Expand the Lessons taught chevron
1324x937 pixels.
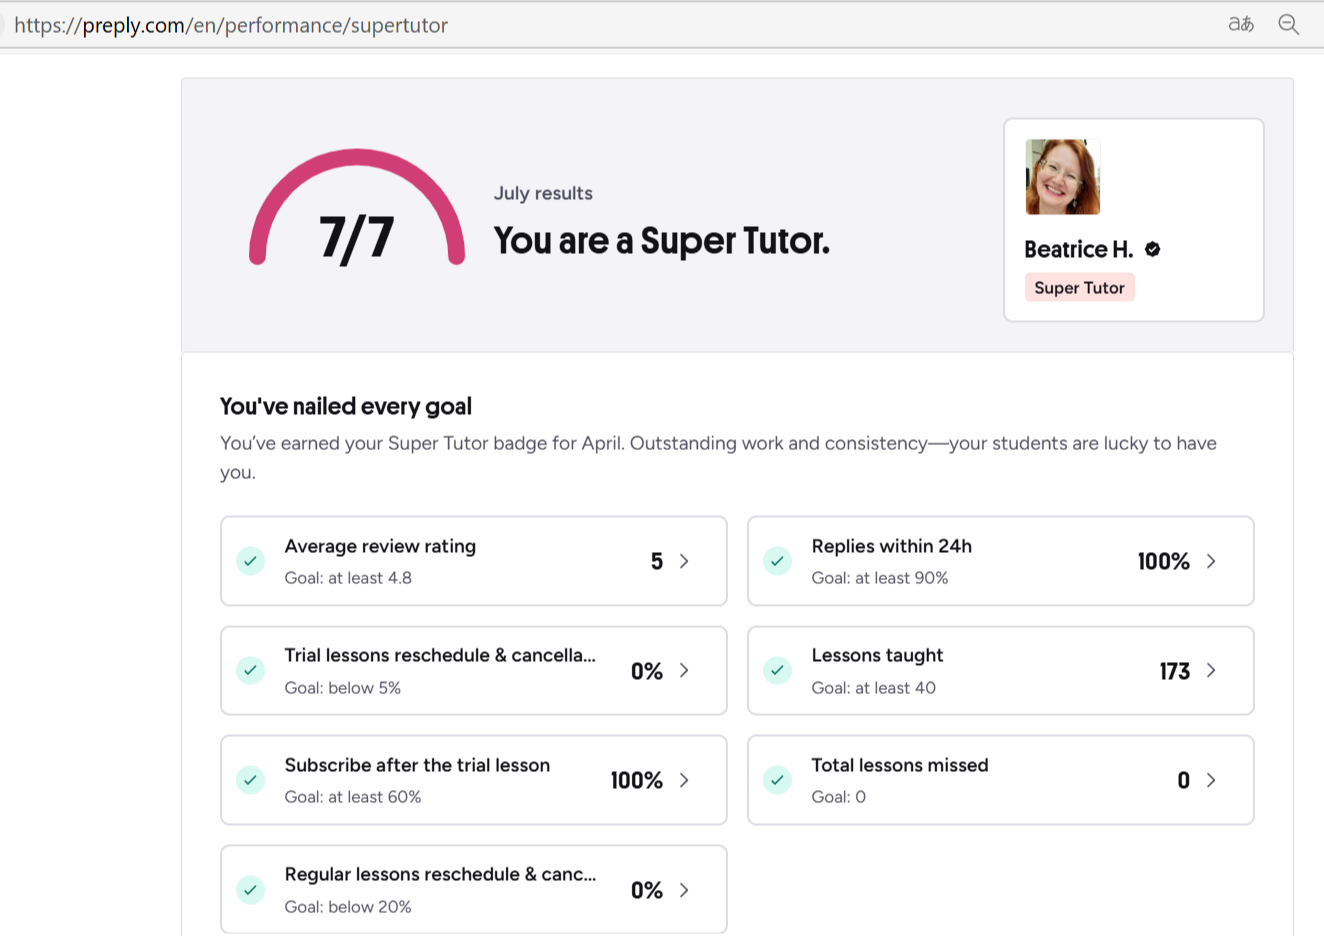(1211, 670)
